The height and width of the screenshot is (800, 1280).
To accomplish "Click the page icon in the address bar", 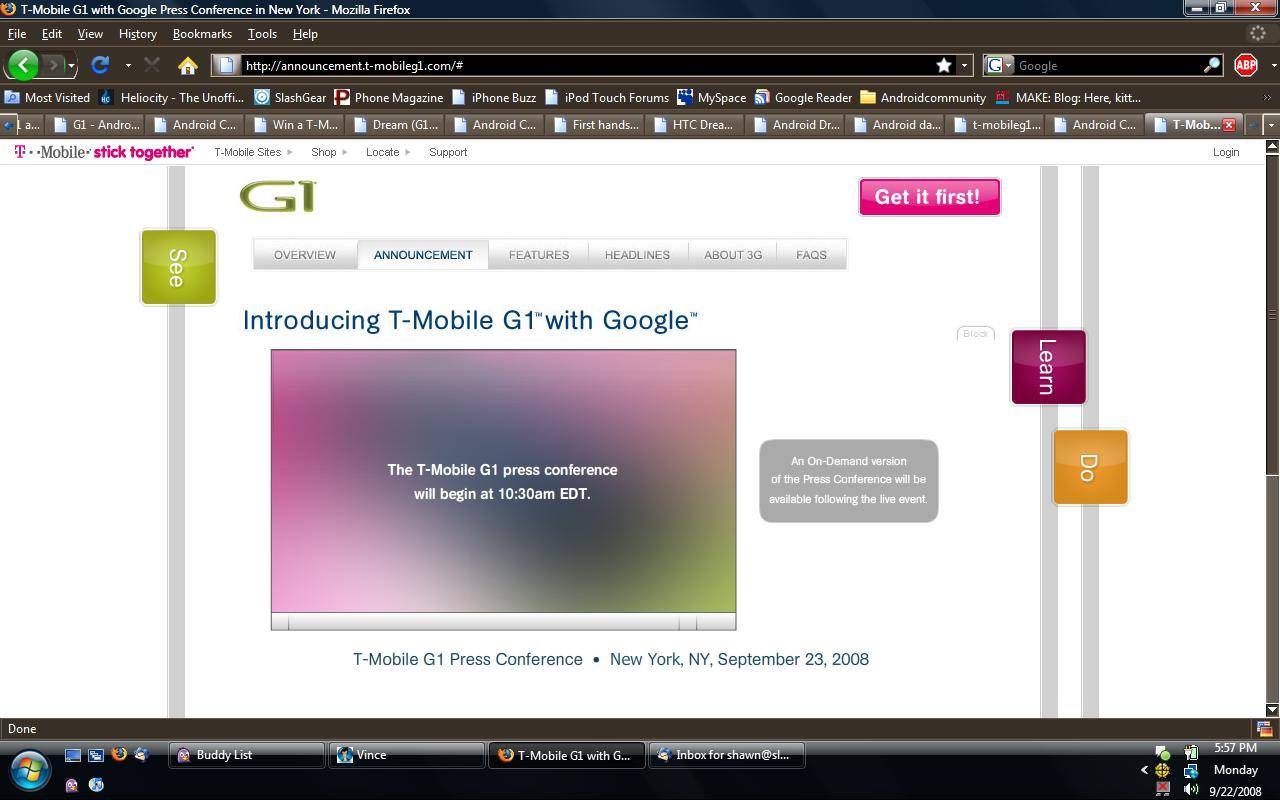I will point(226,65).
